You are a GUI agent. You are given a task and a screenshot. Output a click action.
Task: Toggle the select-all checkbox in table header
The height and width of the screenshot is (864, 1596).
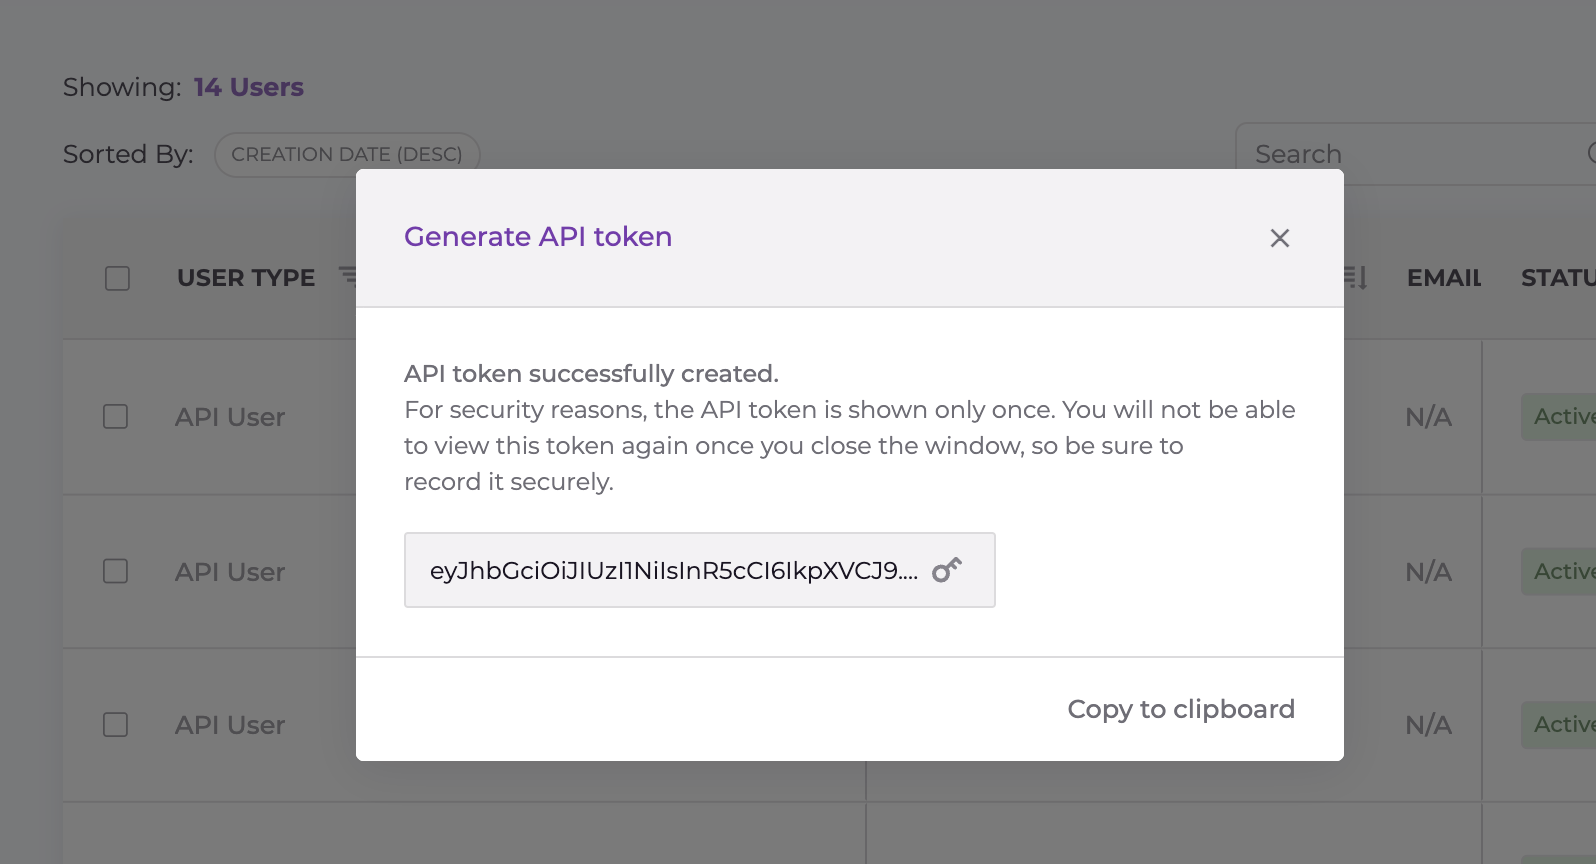118,278
